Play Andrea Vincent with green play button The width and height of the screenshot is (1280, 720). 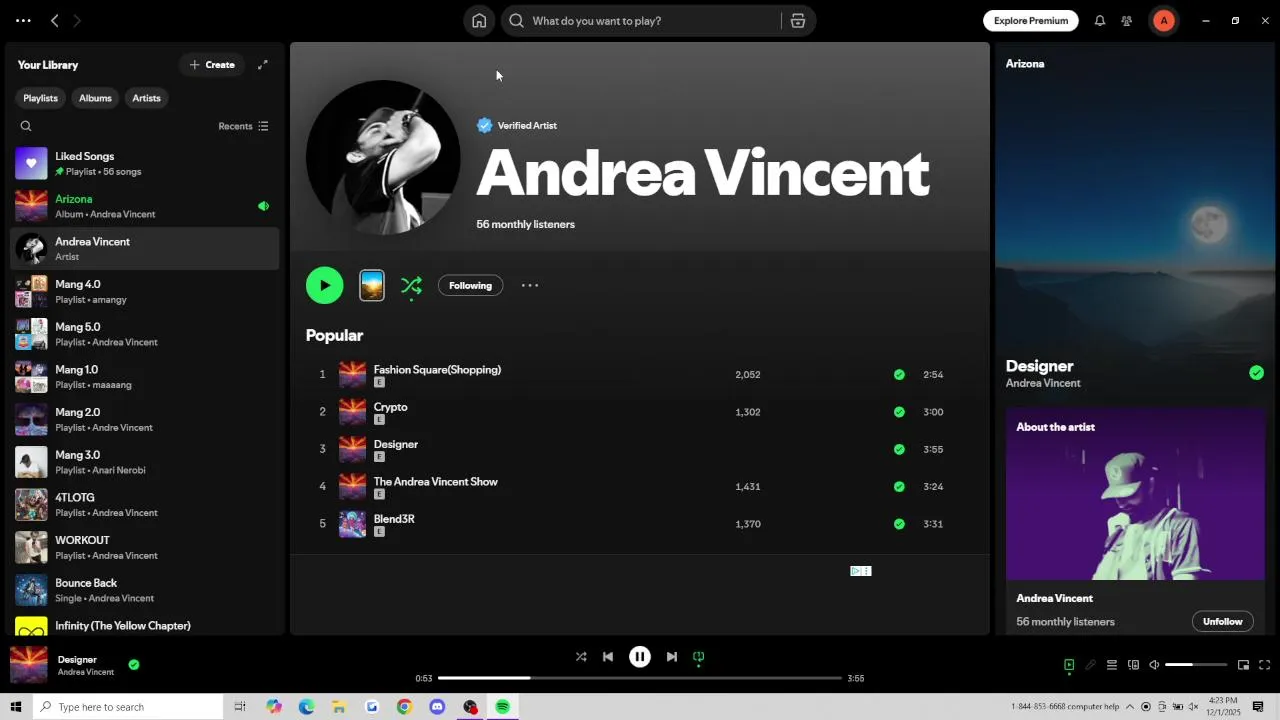325,285
